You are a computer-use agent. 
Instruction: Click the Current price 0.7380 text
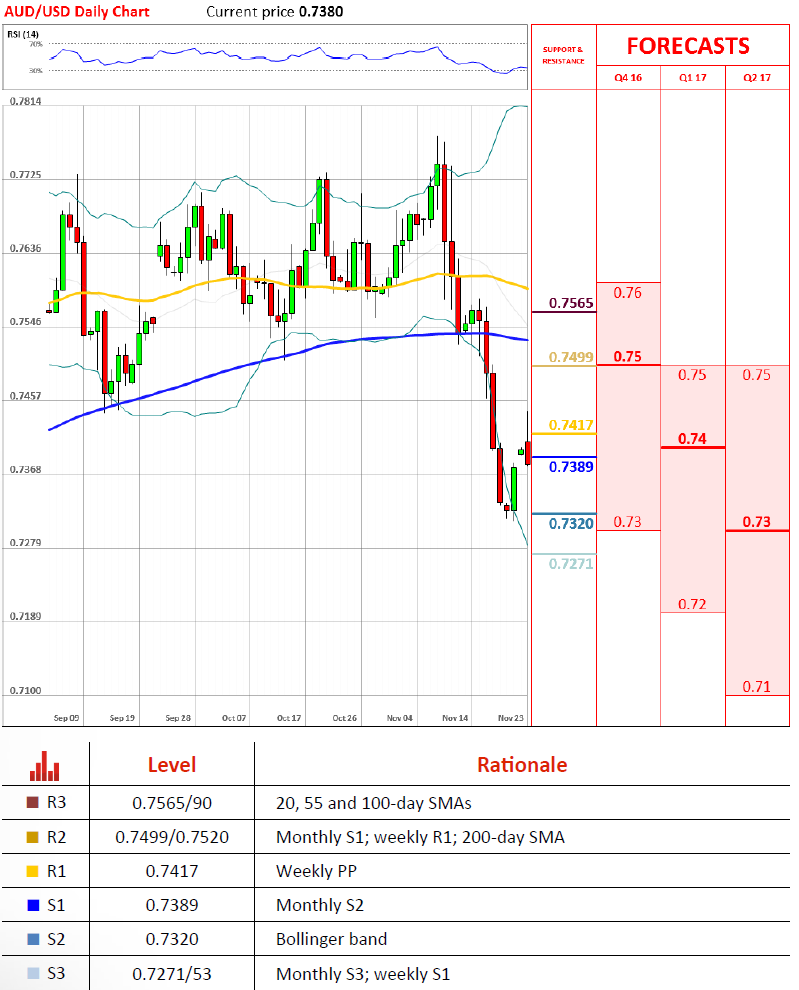pos(275,11)
